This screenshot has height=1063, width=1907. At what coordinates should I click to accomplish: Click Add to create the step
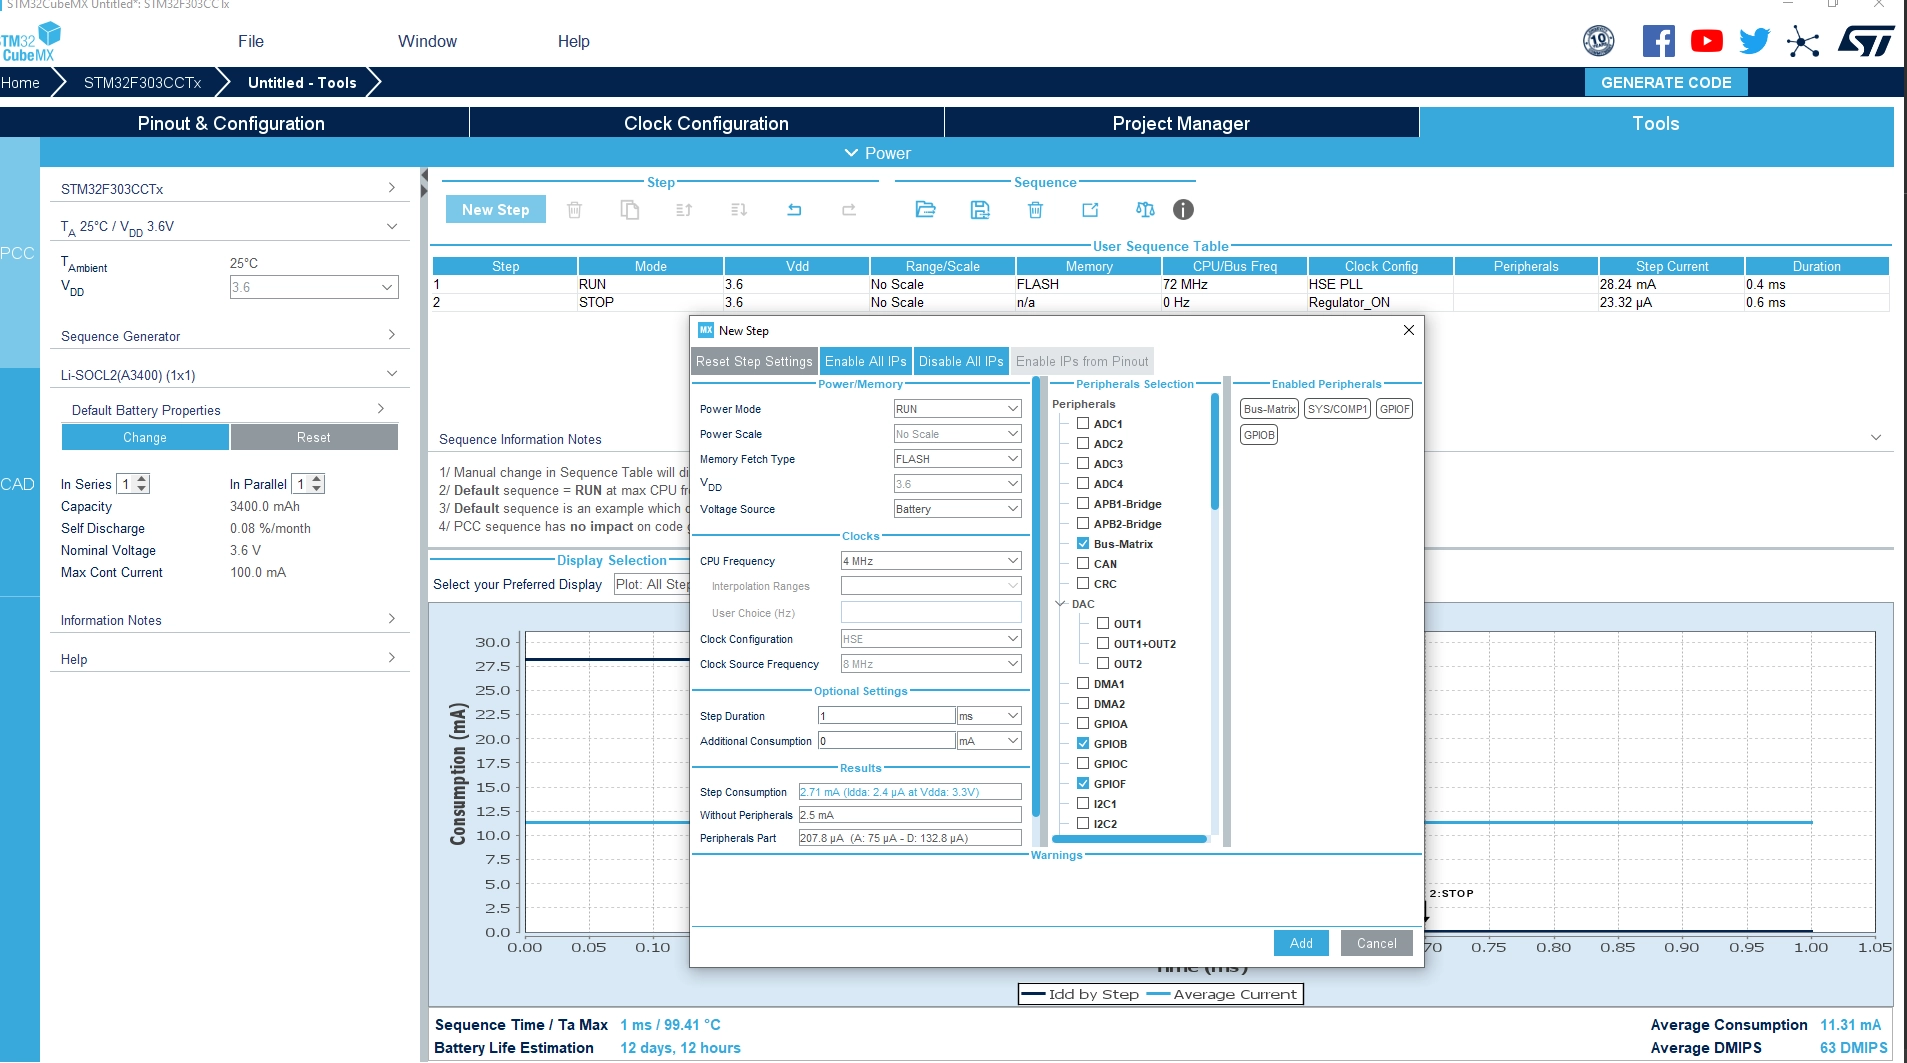point(1301,943)
